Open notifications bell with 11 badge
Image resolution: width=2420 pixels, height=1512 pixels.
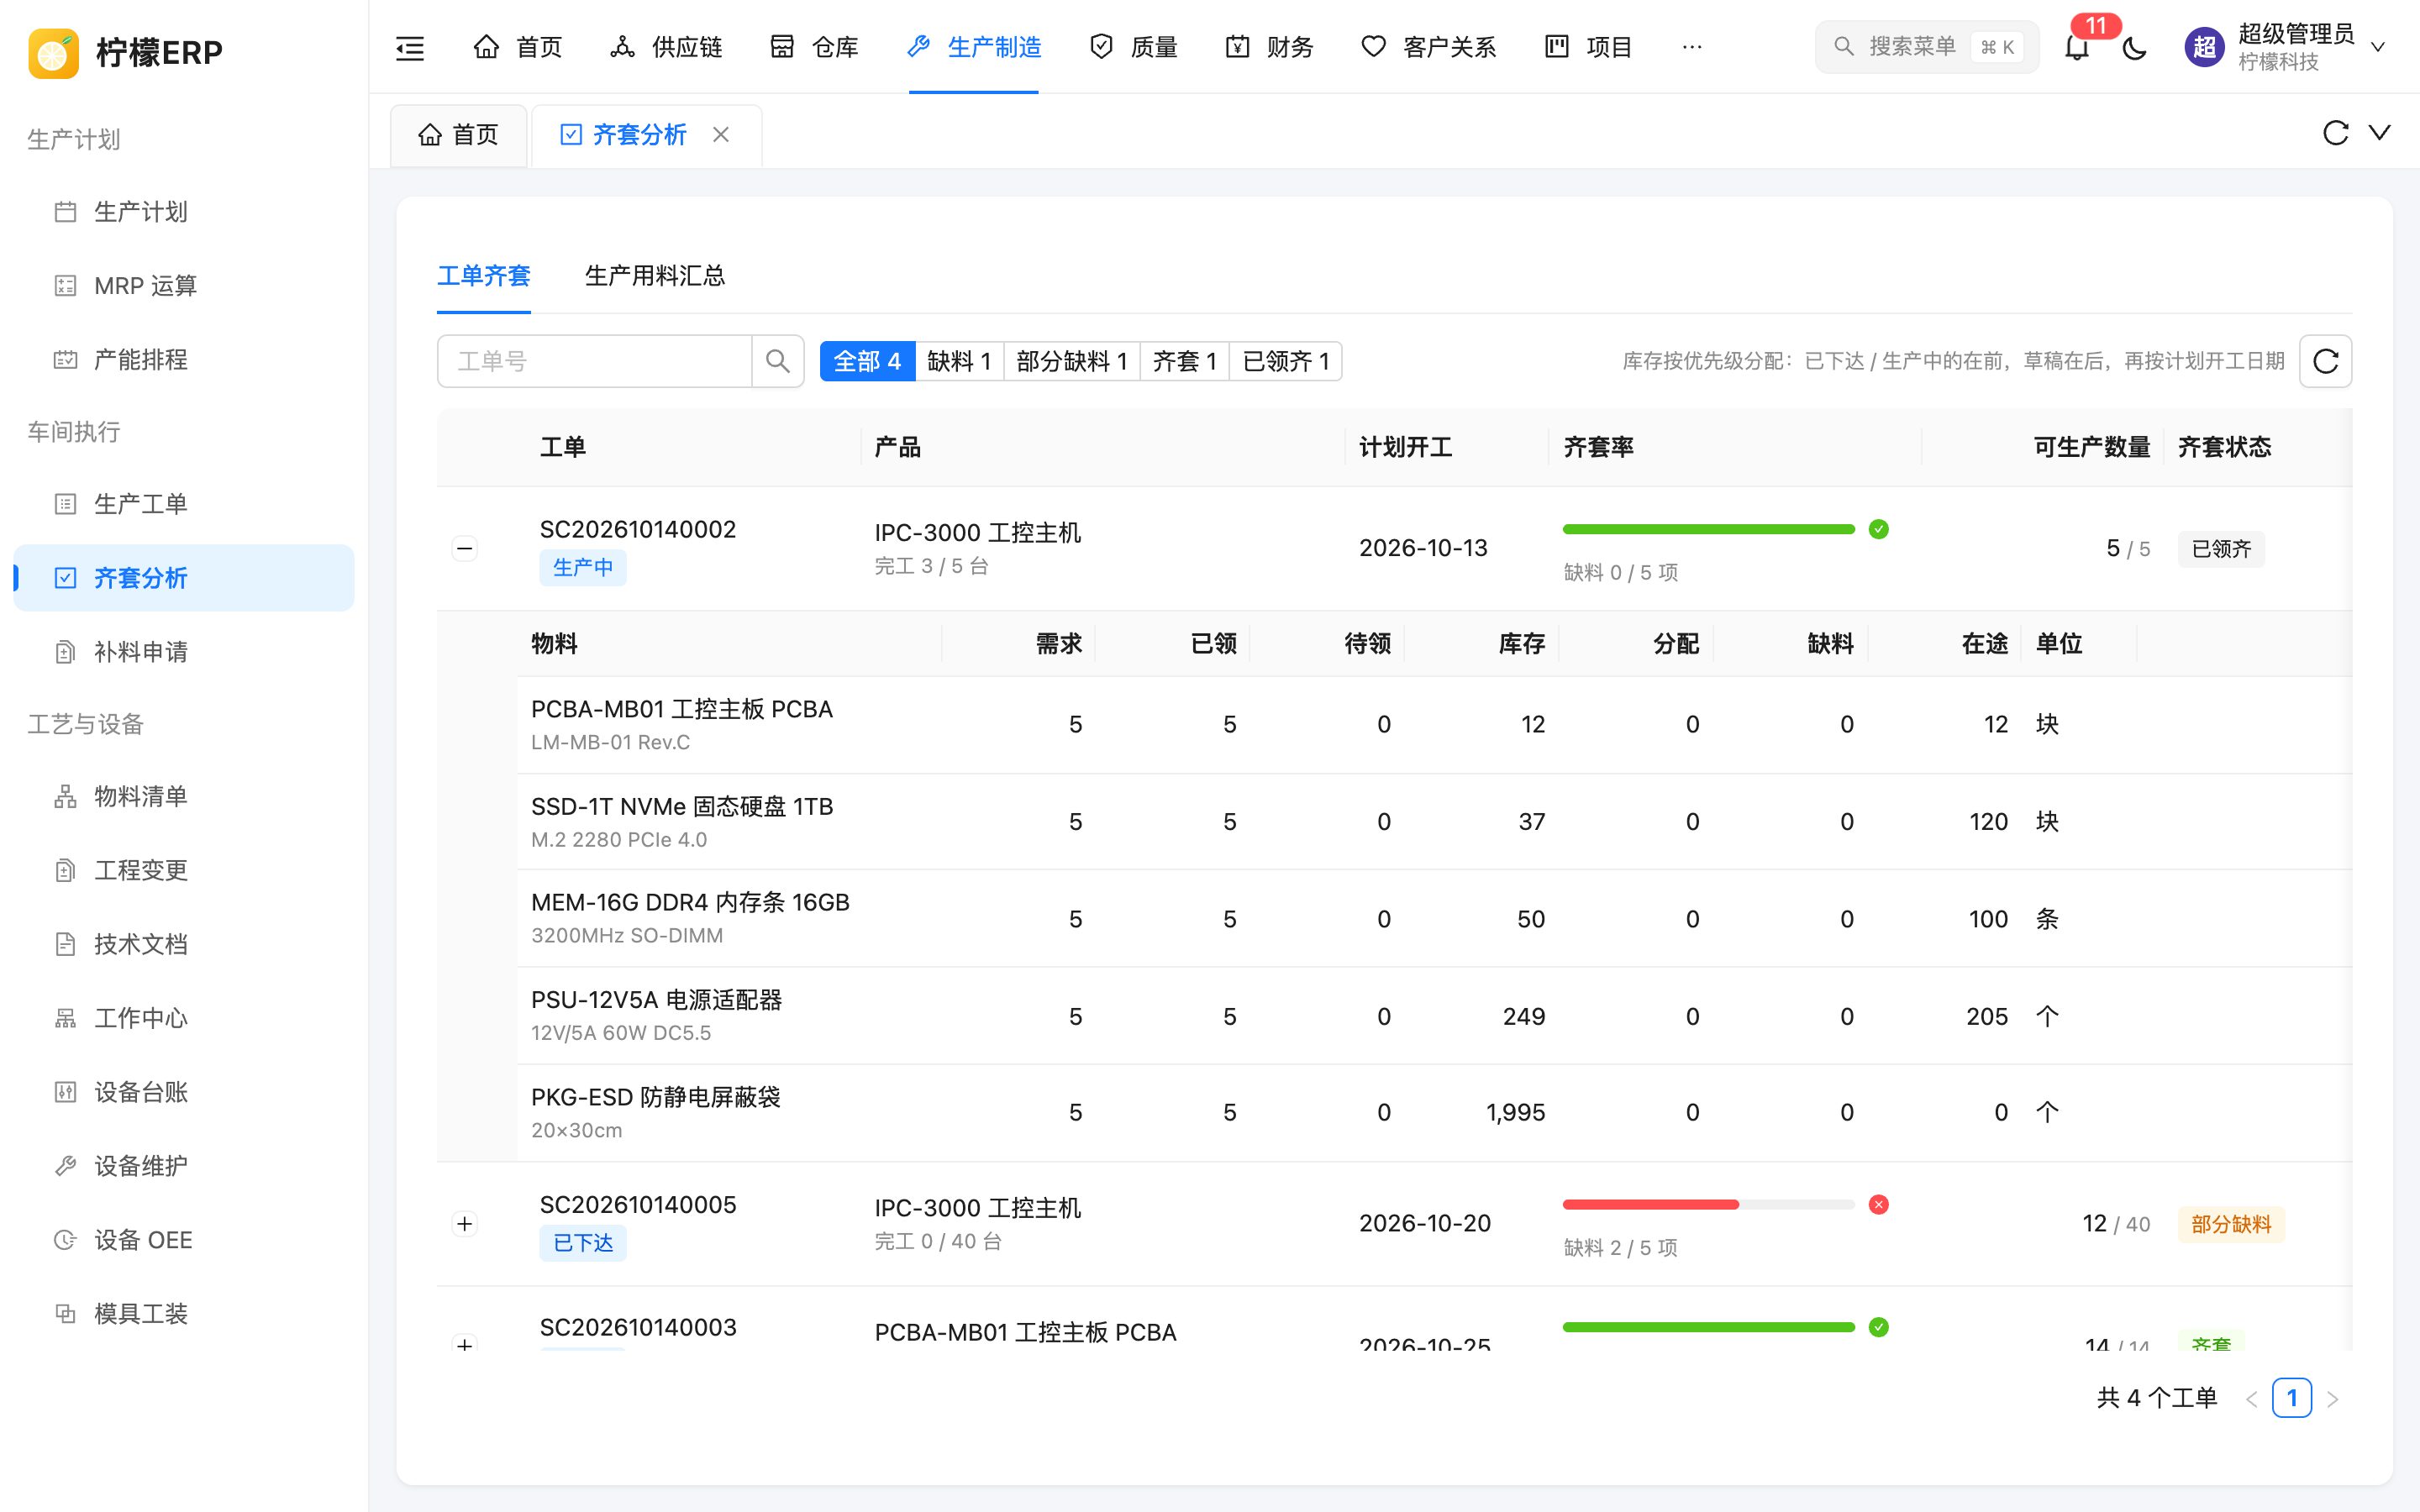[x=2077, y=47]
